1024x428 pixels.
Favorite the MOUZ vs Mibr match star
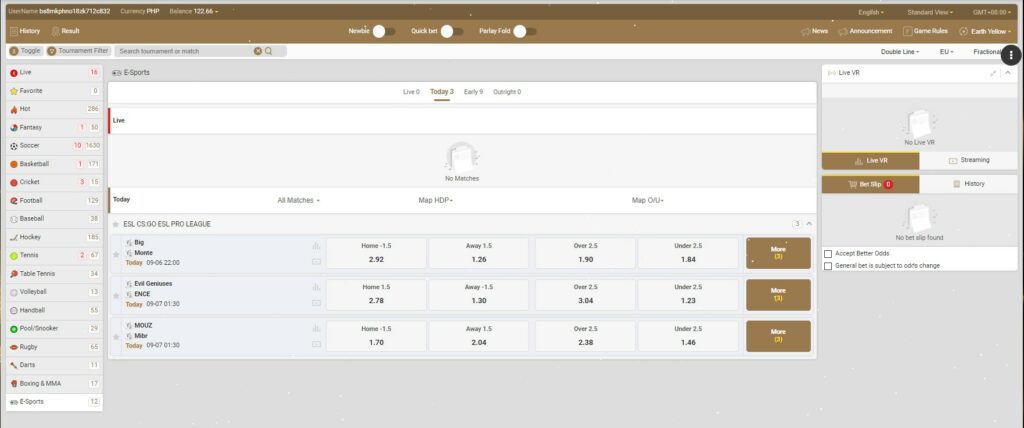point(116,337)
